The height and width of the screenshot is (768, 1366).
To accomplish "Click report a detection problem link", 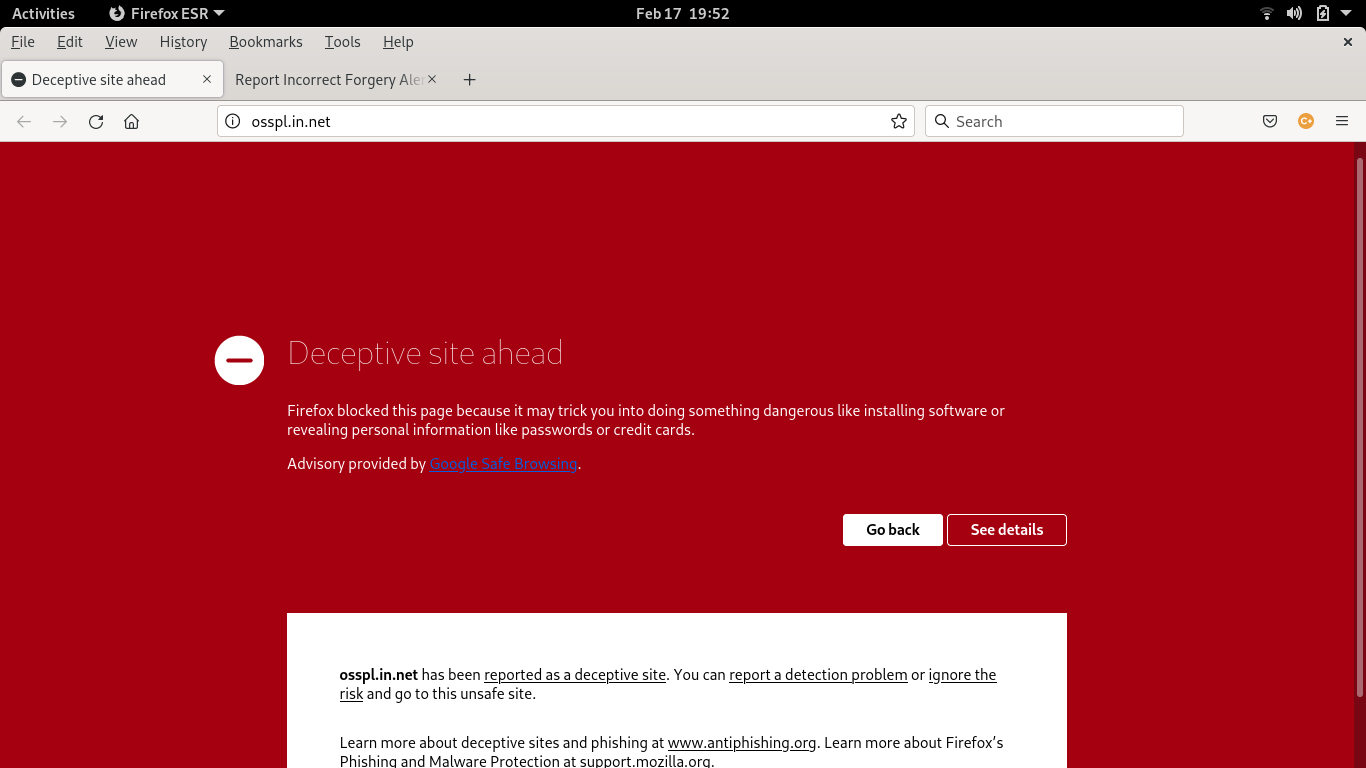I will [818, 675].
